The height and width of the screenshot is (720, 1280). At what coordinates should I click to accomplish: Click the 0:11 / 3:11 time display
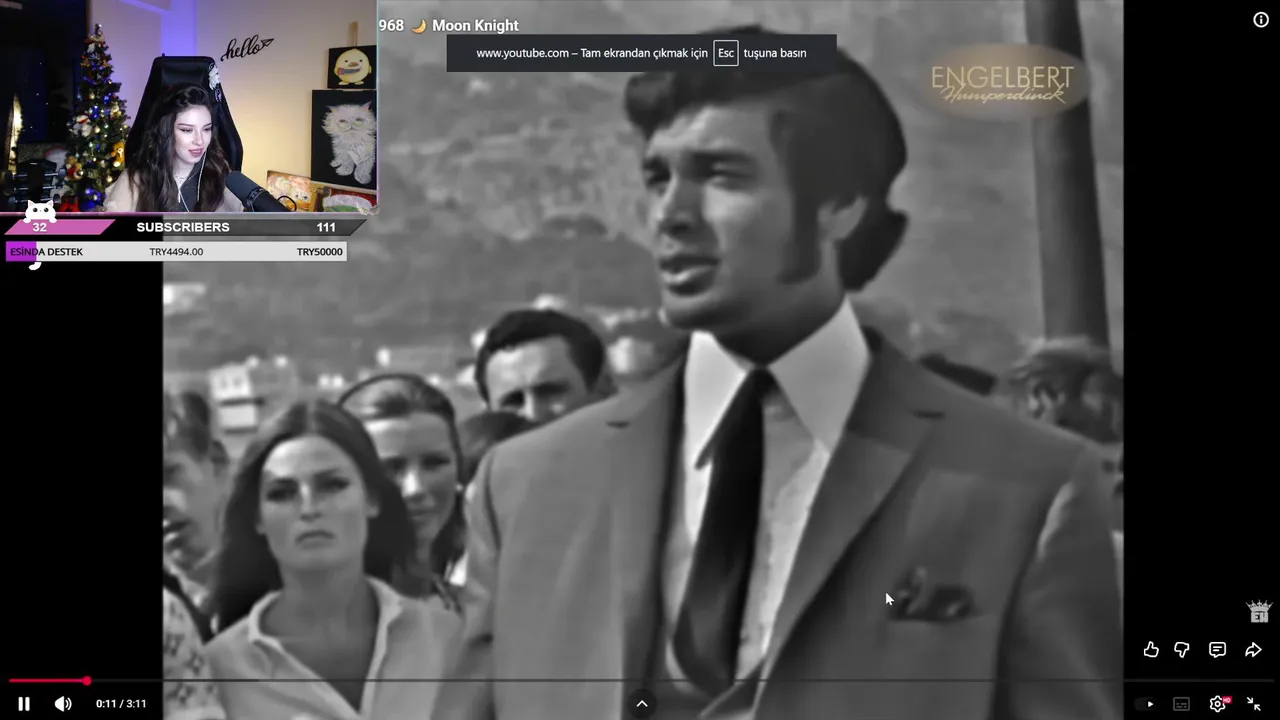pos(121,704)
